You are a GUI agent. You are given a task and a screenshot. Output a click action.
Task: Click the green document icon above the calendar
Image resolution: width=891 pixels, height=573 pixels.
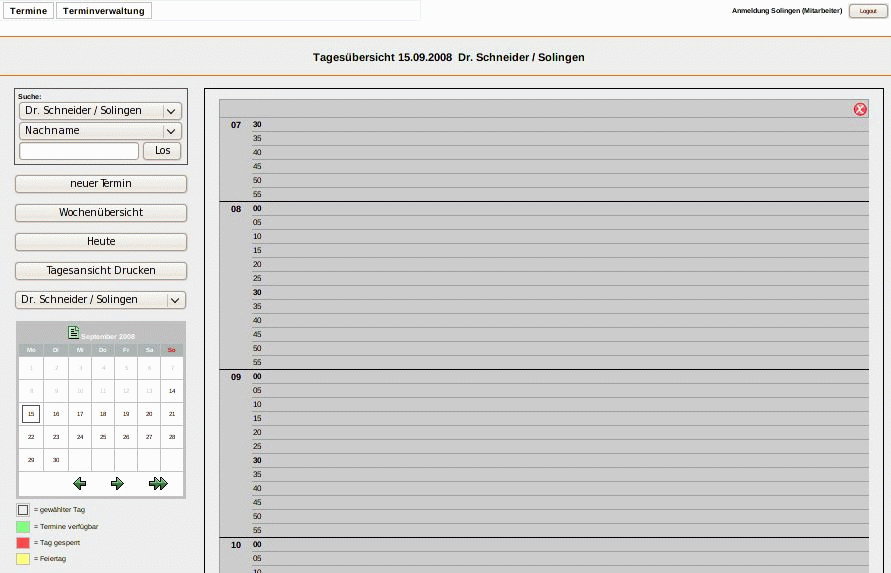point(73,332)
